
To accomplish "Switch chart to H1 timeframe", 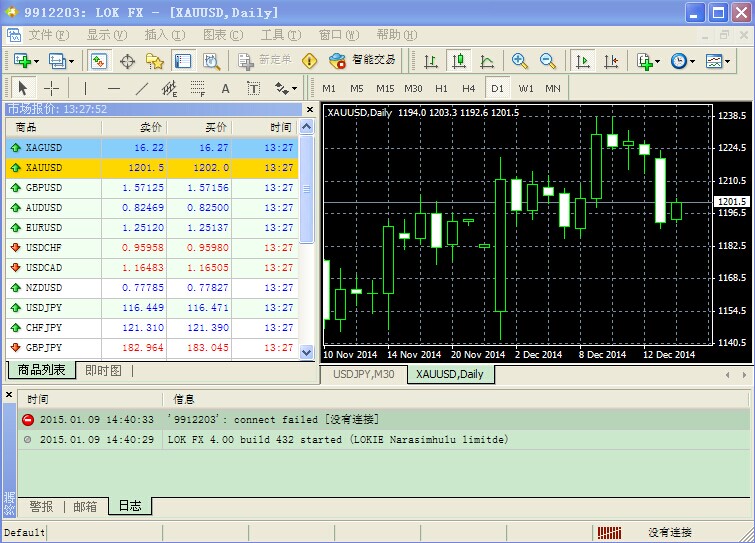I will (x=441, y=89).
